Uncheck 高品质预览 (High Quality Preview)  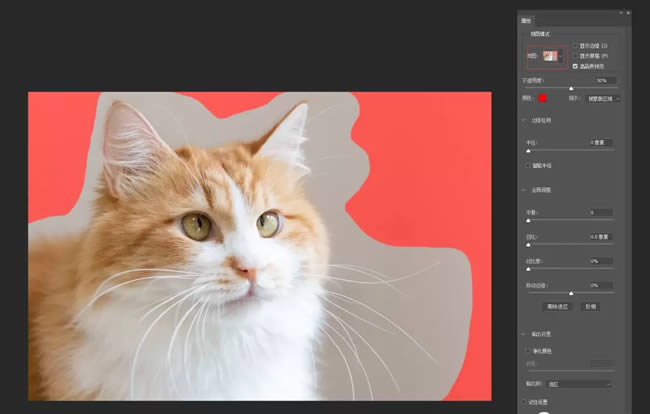click(576, 66)
